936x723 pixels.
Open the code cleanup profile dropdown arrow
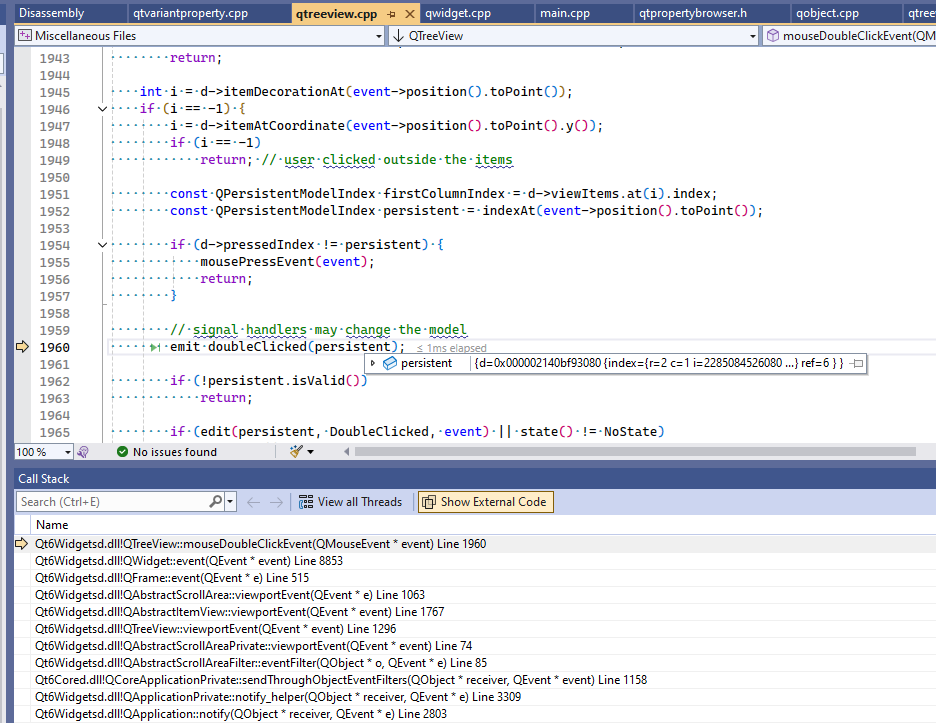[x=310, y=452]
